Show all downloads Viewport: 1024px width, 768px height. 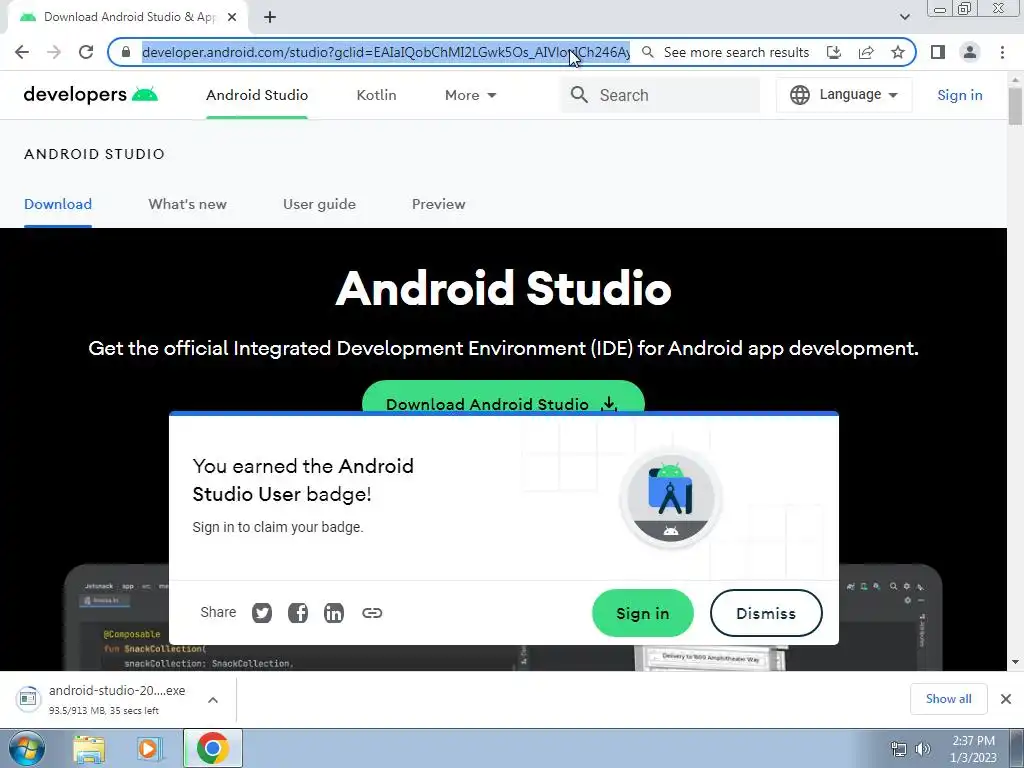(x=948, y=699)
